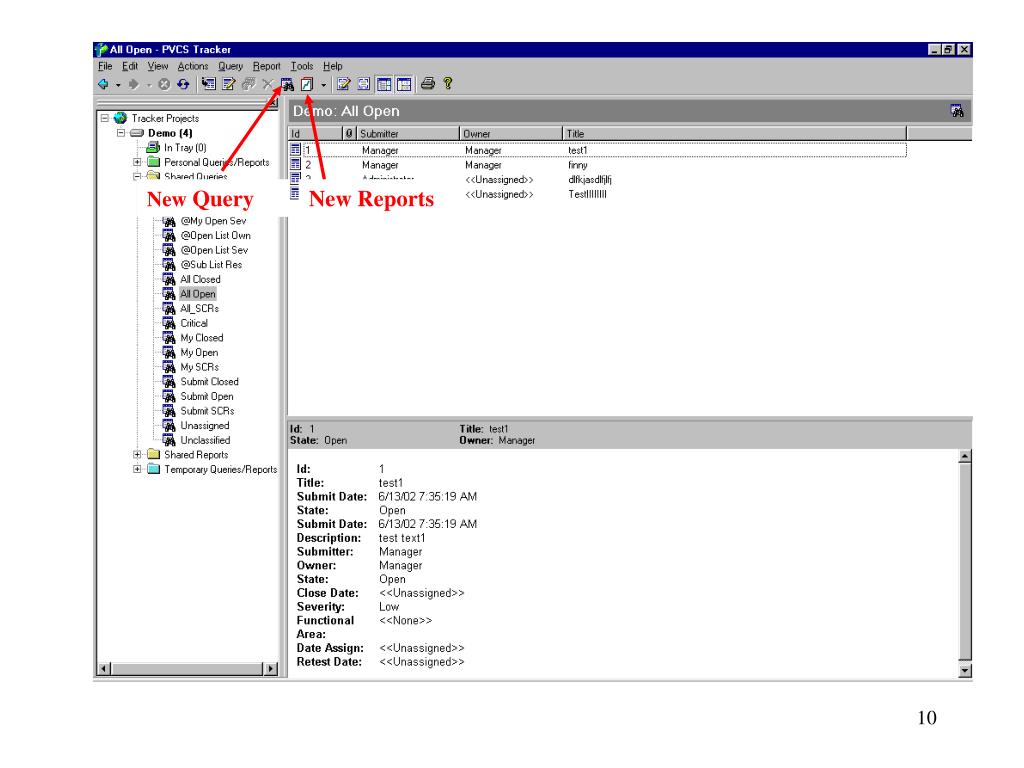Sort by the Id column header
1024x768 pixels.
click(x=315, y=133)
